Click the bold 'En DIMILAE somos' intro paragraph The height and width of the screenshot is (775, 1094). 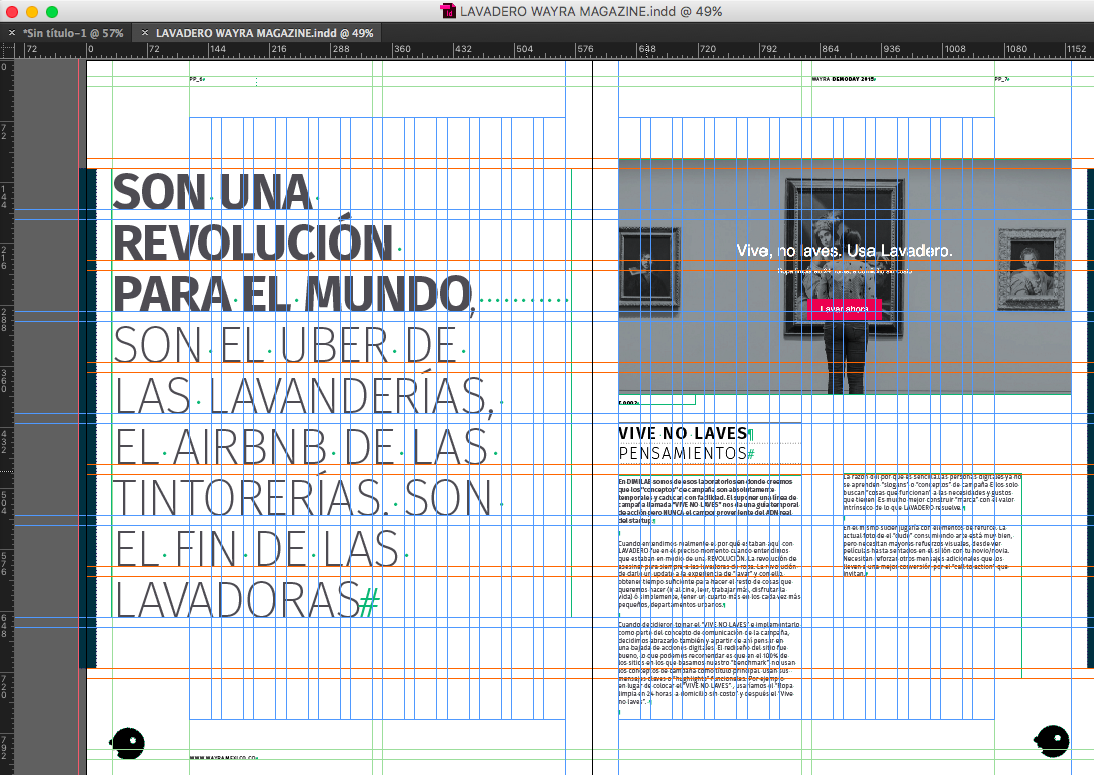tap(706, 501)
